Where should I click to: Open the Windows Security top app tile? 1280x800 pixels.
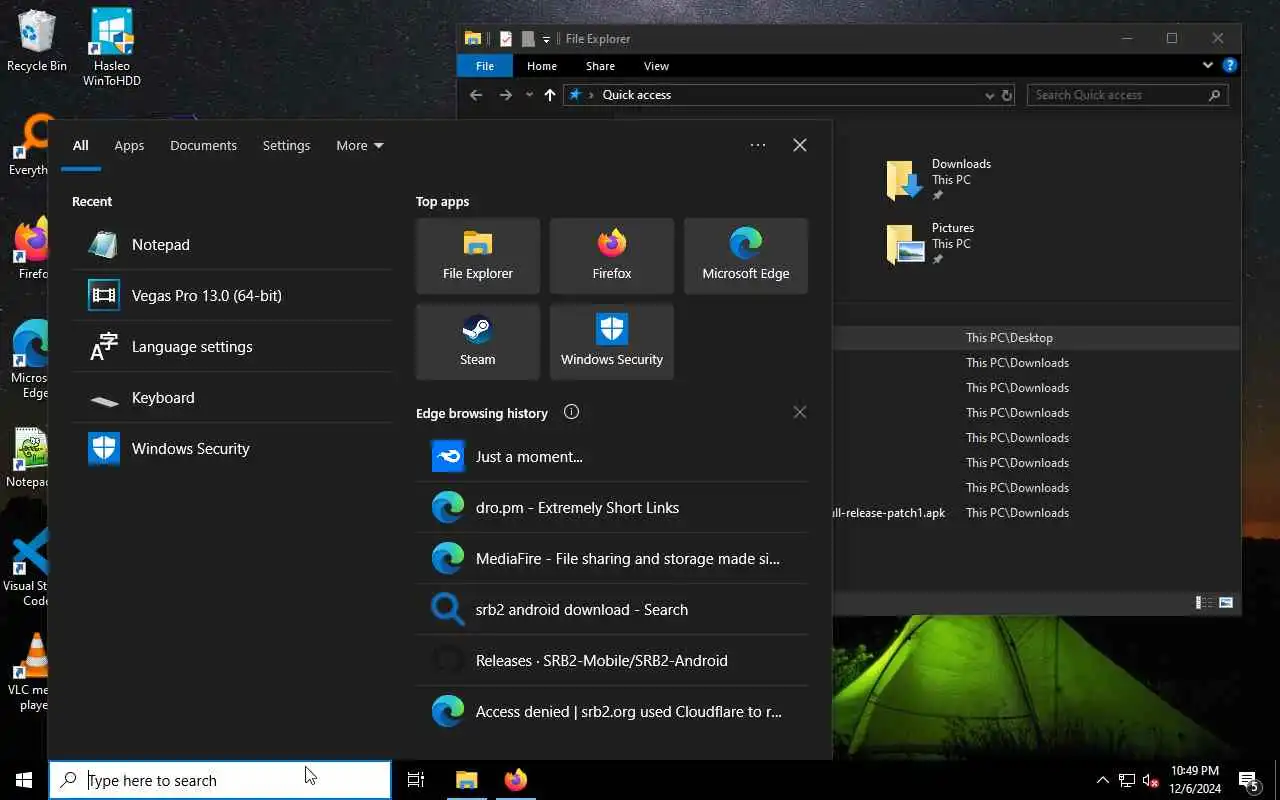pos(612,342)
